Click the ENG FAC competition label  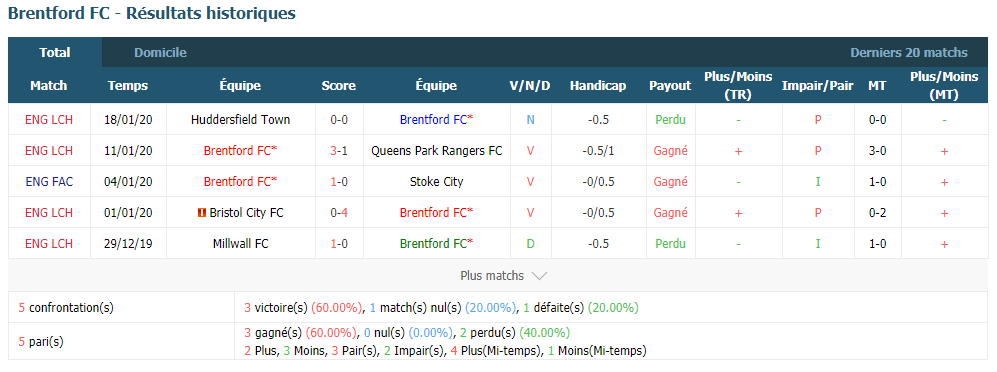point(49,182)
